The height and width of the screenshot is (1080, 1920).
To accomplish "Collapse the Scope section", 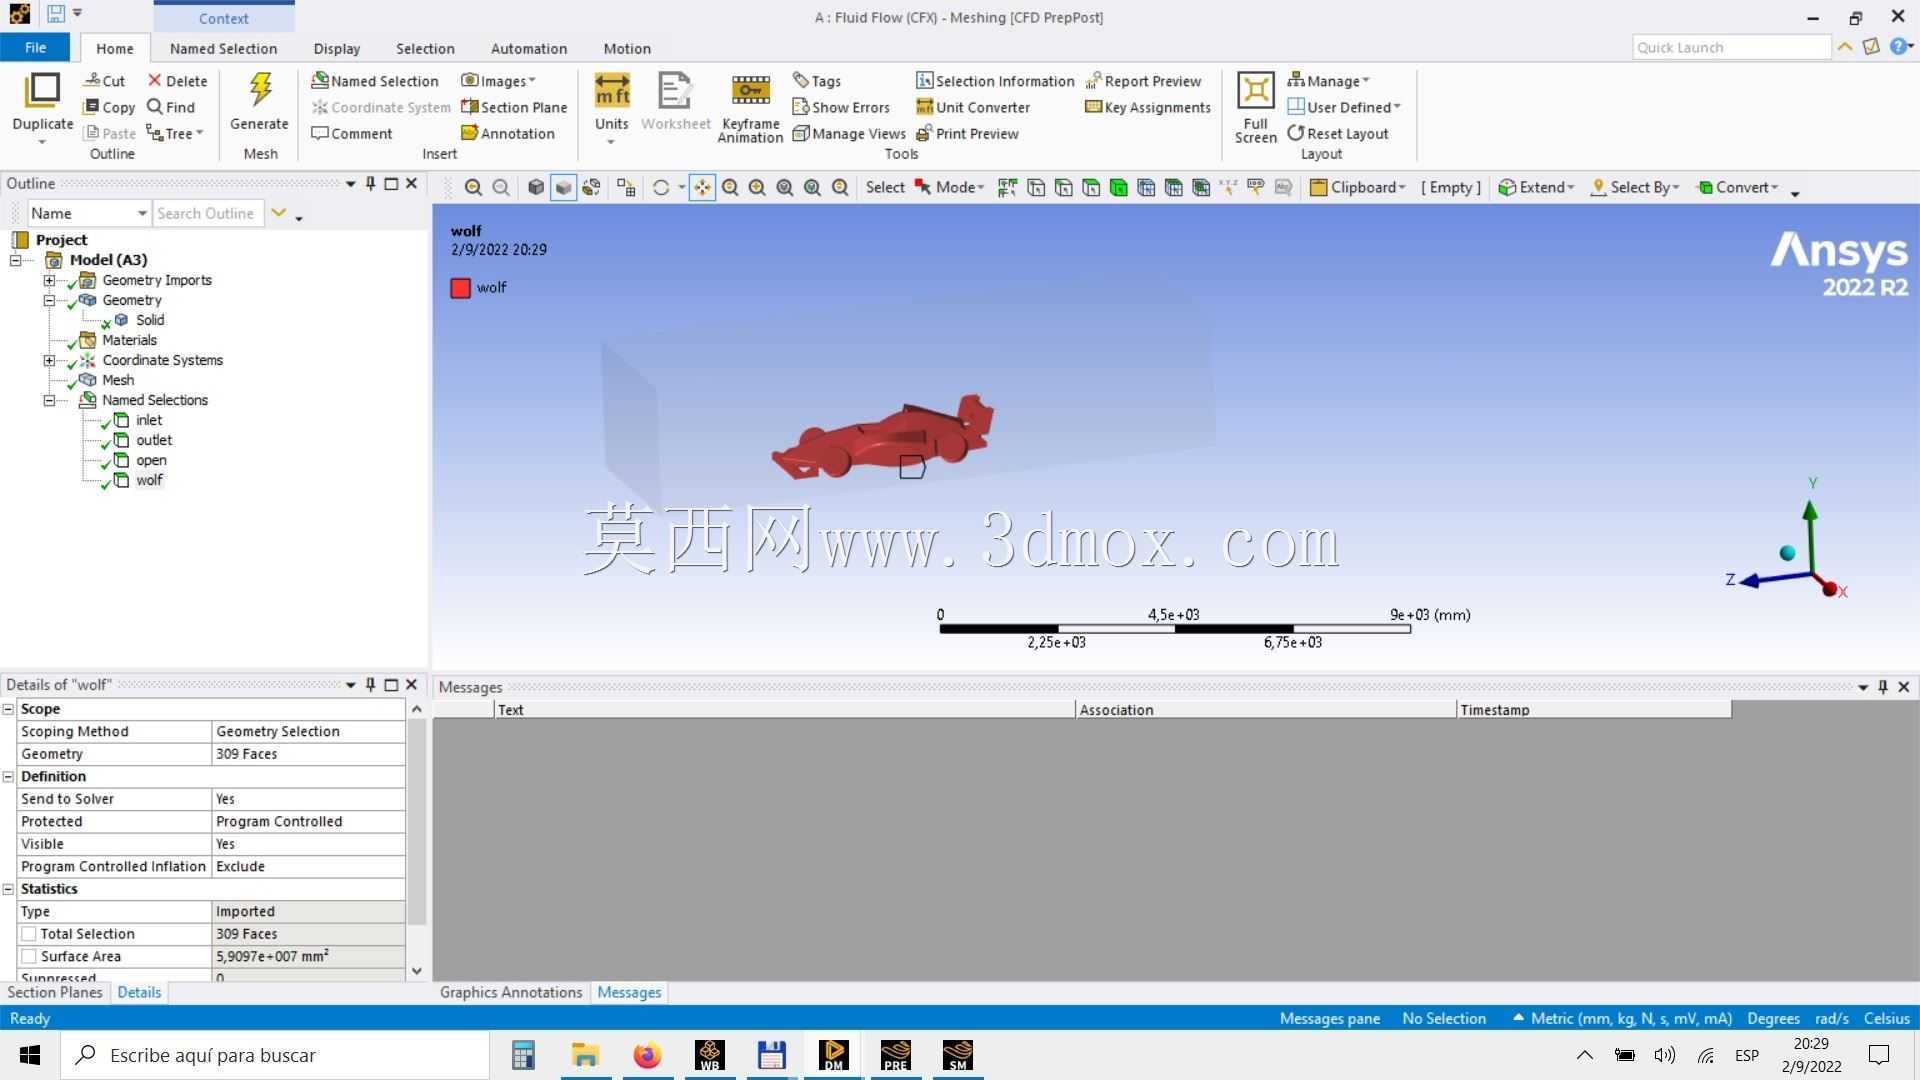I will [x=8, y=709].
